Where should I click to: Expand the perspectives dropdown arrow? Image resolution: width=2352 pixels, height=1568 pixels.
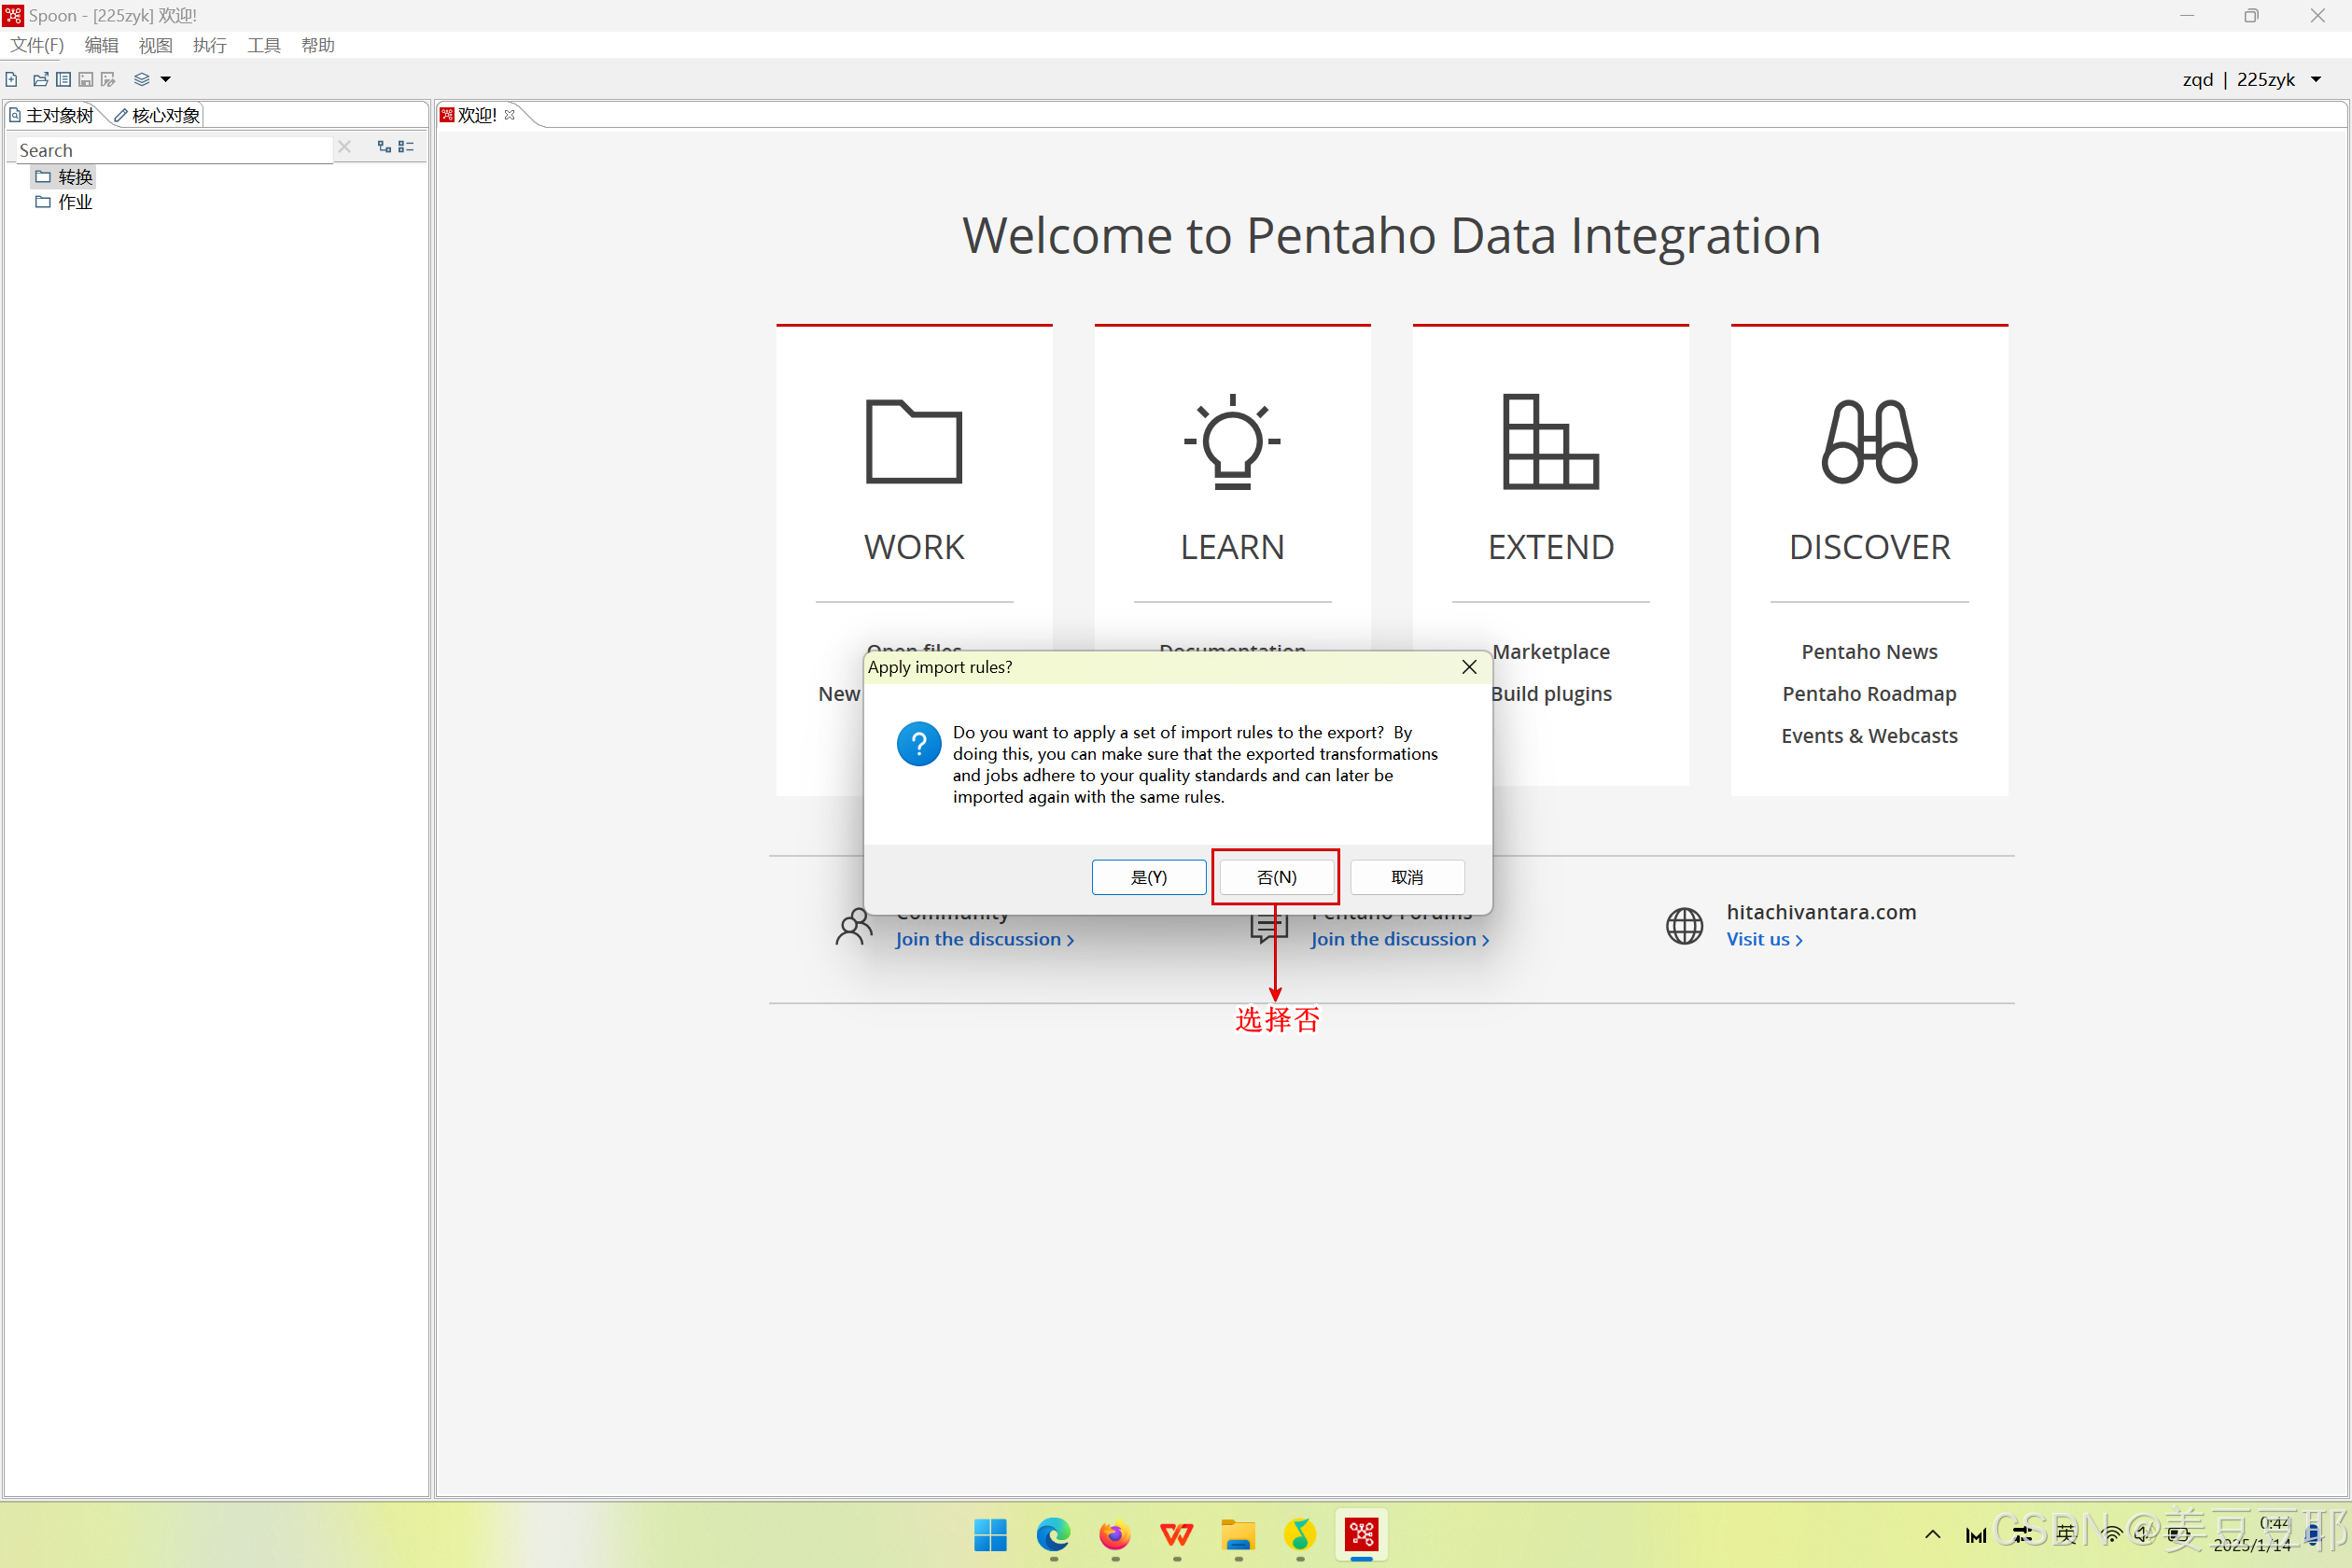[x=166, y=79]
